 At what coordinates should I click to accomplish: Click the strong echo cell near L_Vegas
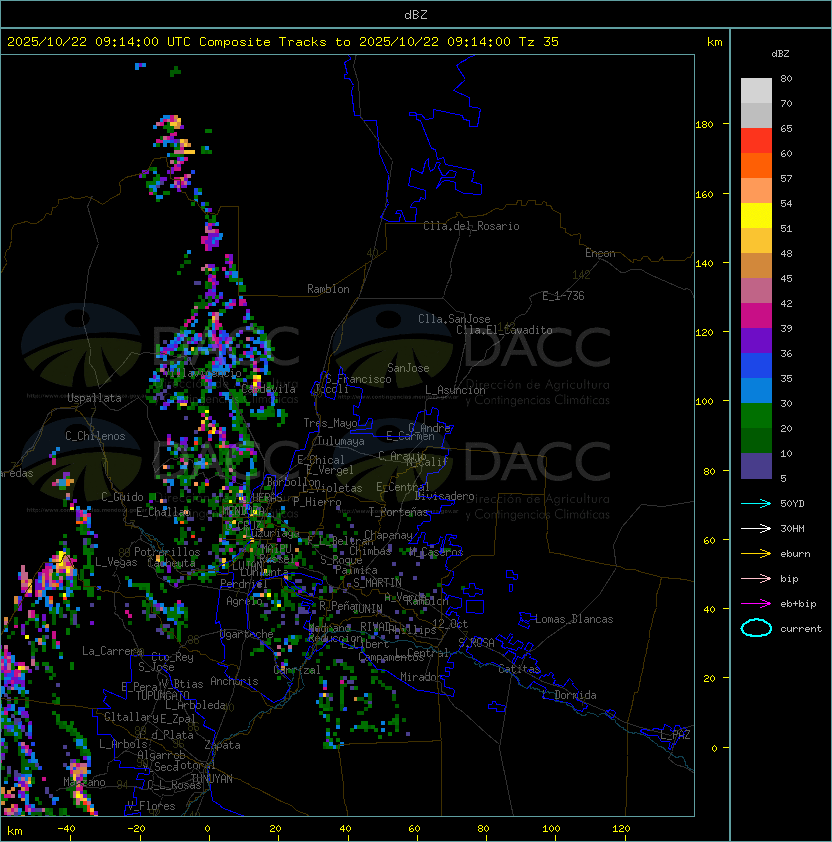63,560
